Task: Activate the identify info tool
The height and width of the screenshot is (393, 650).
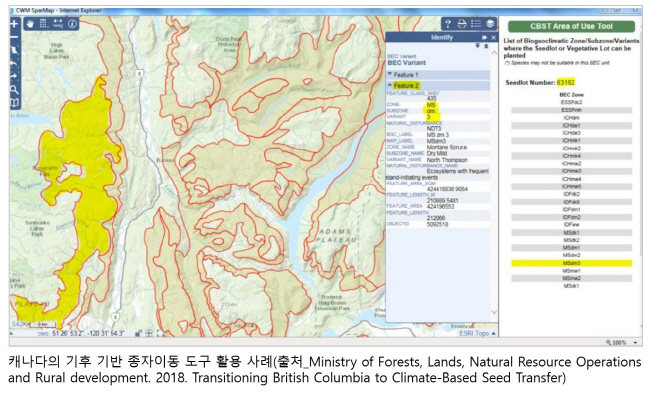Action: pos(73,24)
